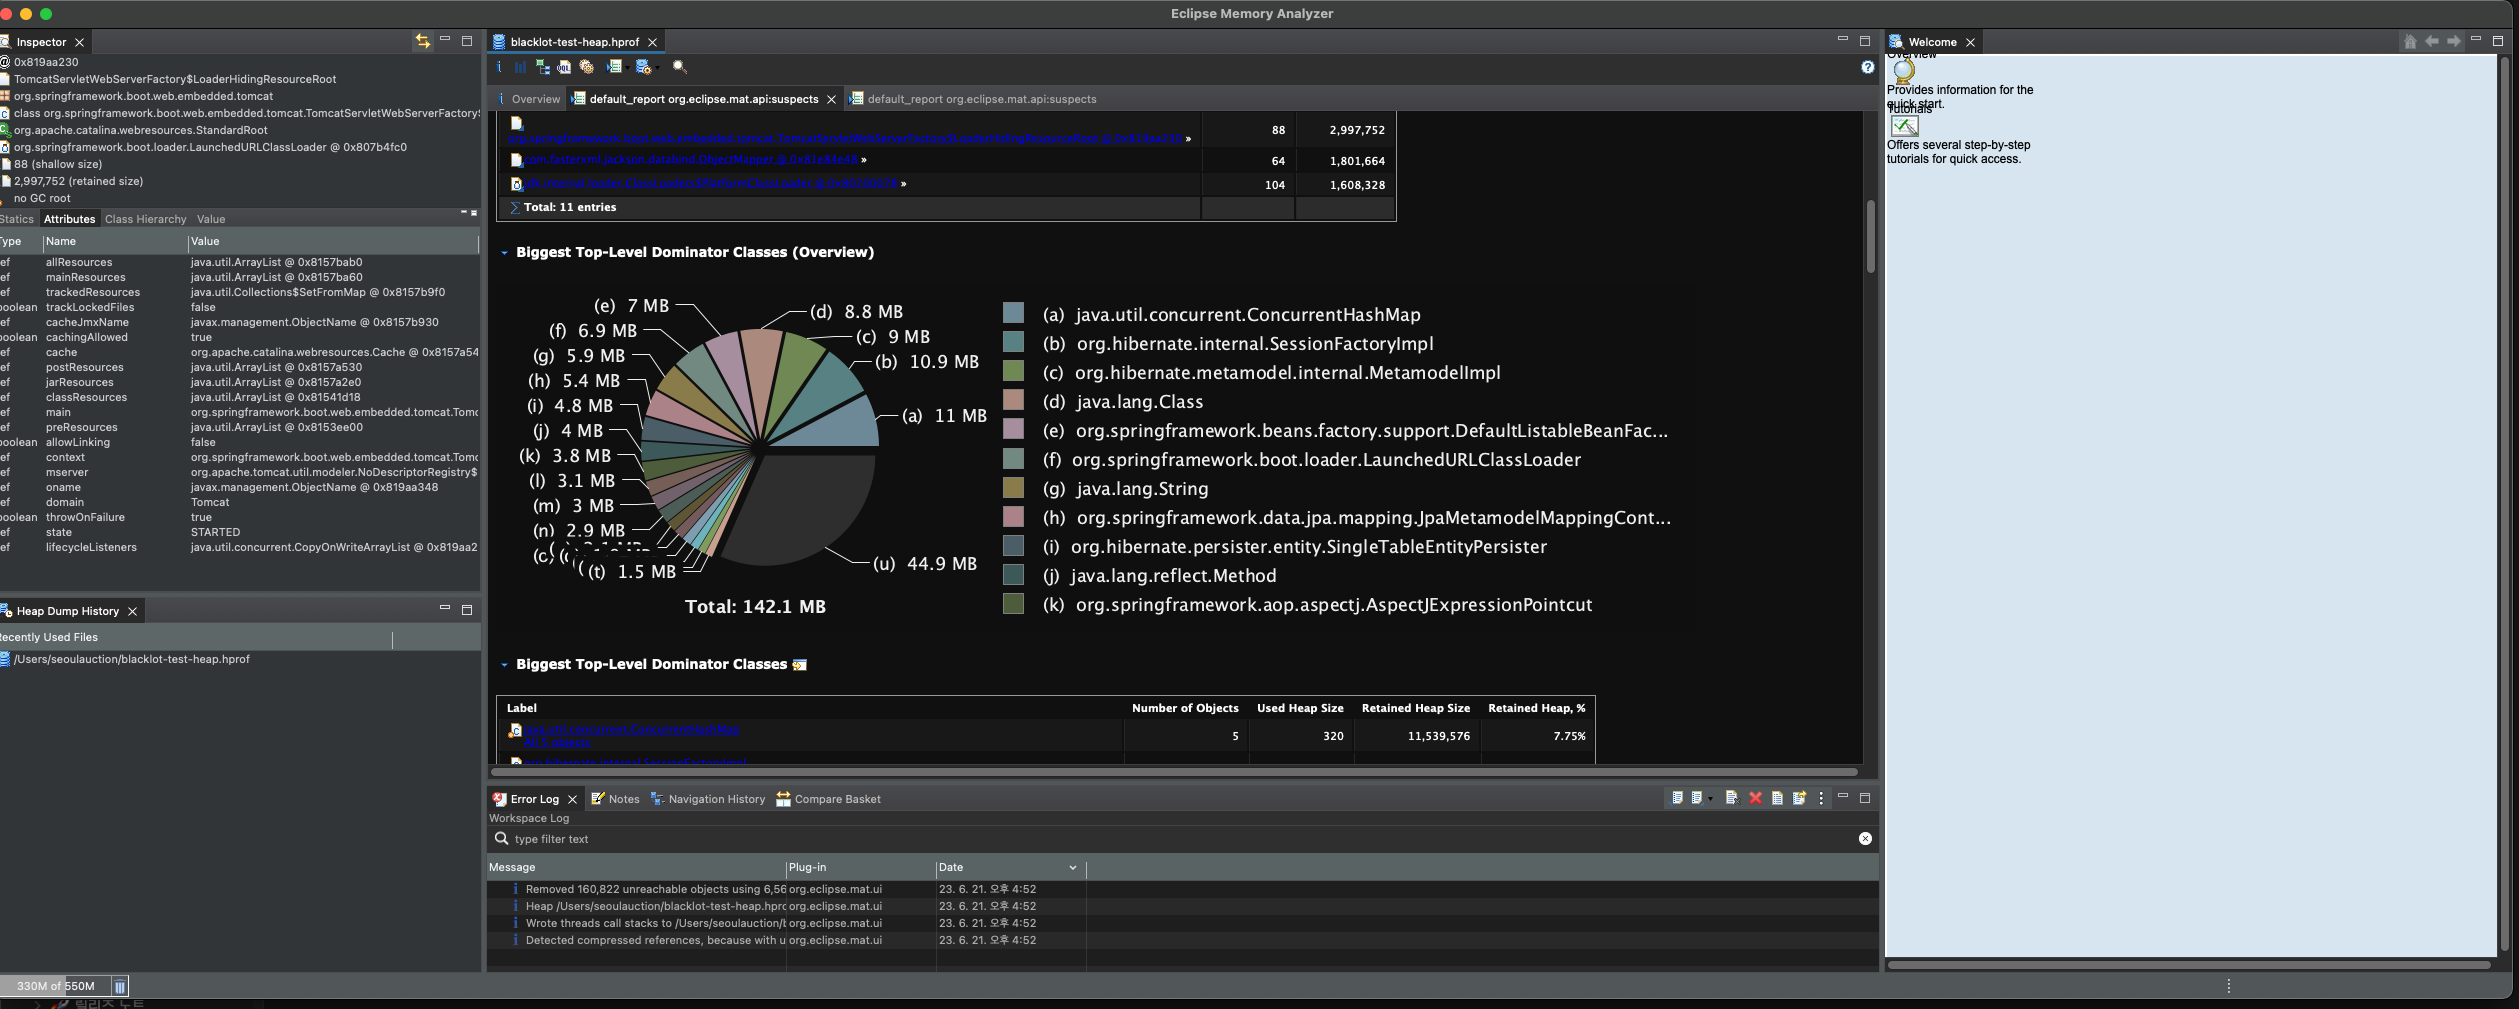
Task: Open the TomcatServletWebServerFactory link, 2,997,752 row
Action: point(847,138)
